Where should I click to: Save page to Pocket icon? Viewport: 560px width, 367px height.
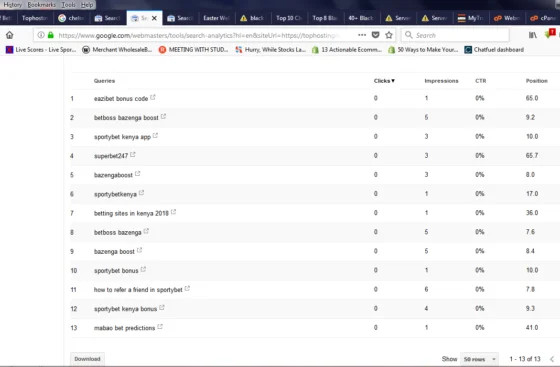(x=375, y=35)
